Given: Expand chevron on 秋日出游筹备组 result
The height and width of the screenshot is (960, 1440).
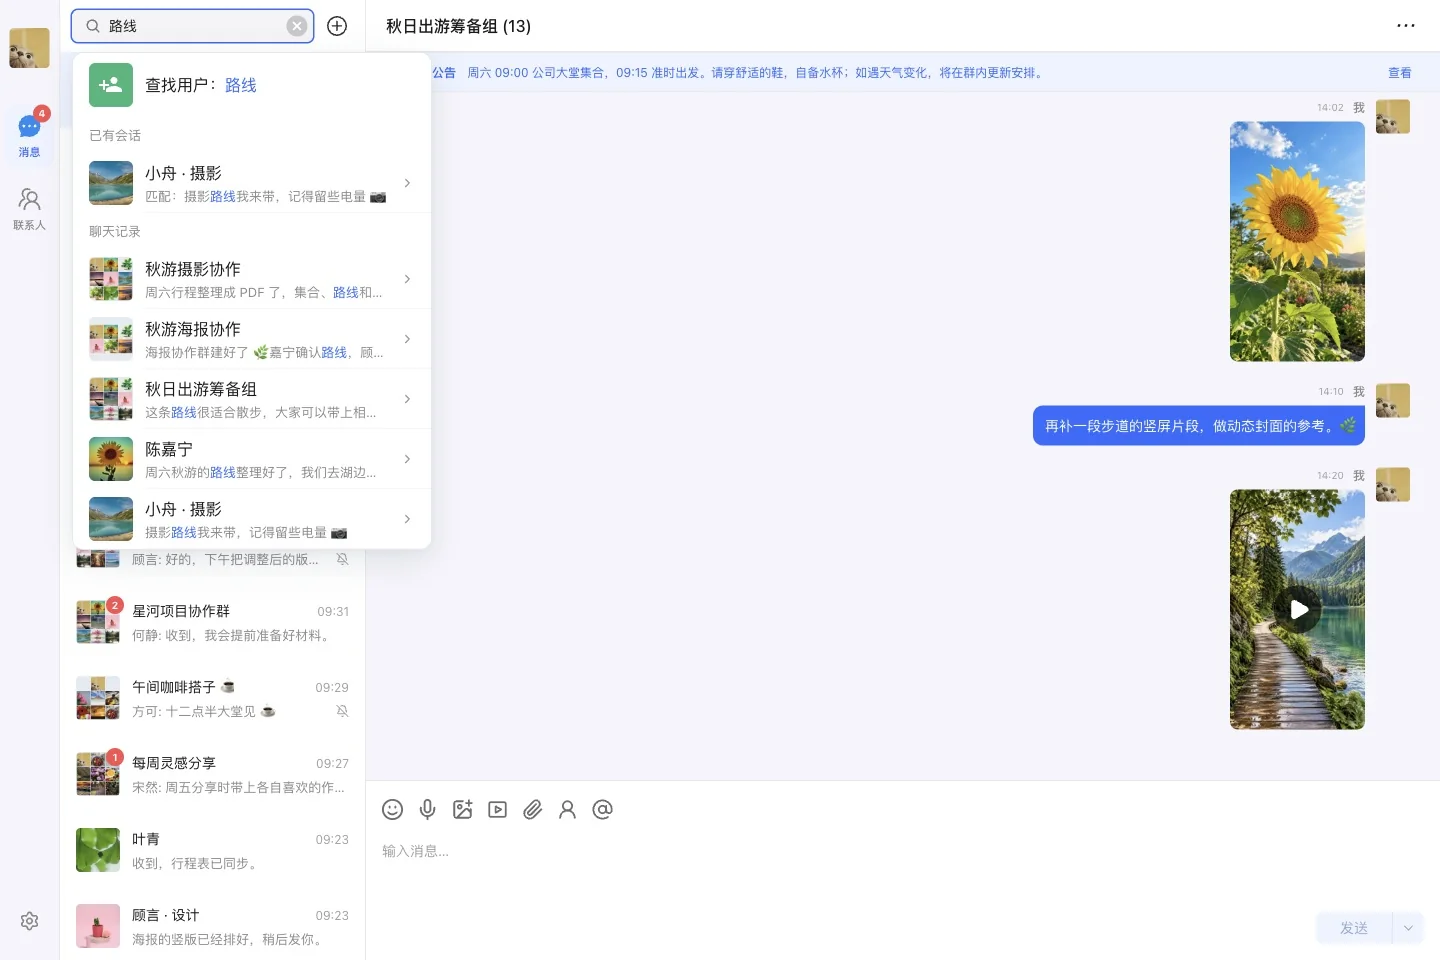Looking at the screenshot, I should tap(407, 399).
